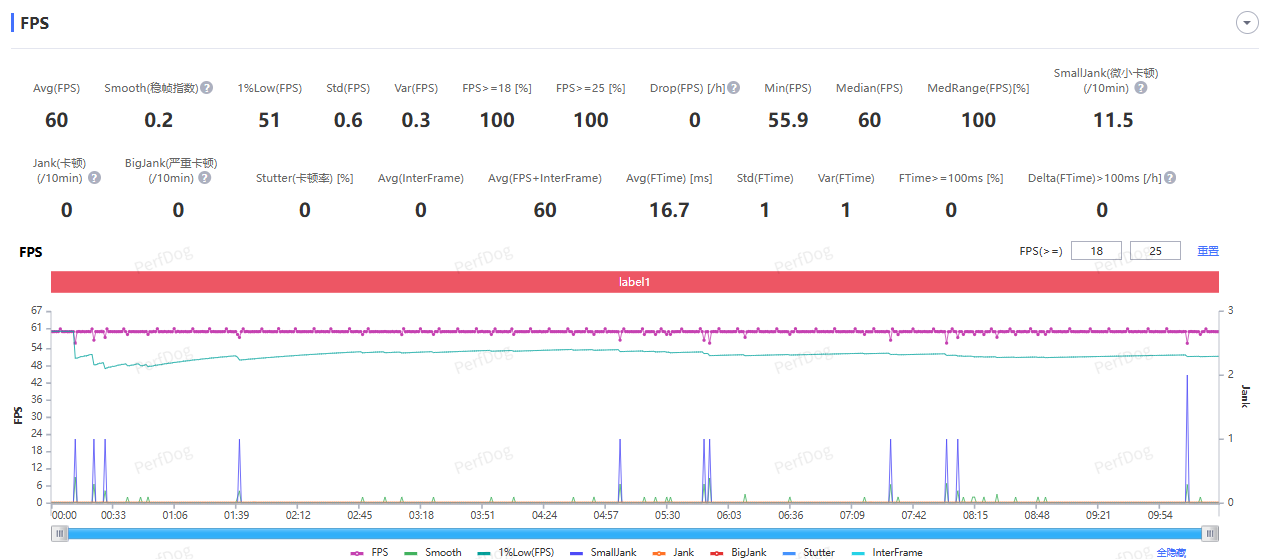Click the 全隐藏 hide-all link
The image size is (1265, 559).
point(1171,552)
